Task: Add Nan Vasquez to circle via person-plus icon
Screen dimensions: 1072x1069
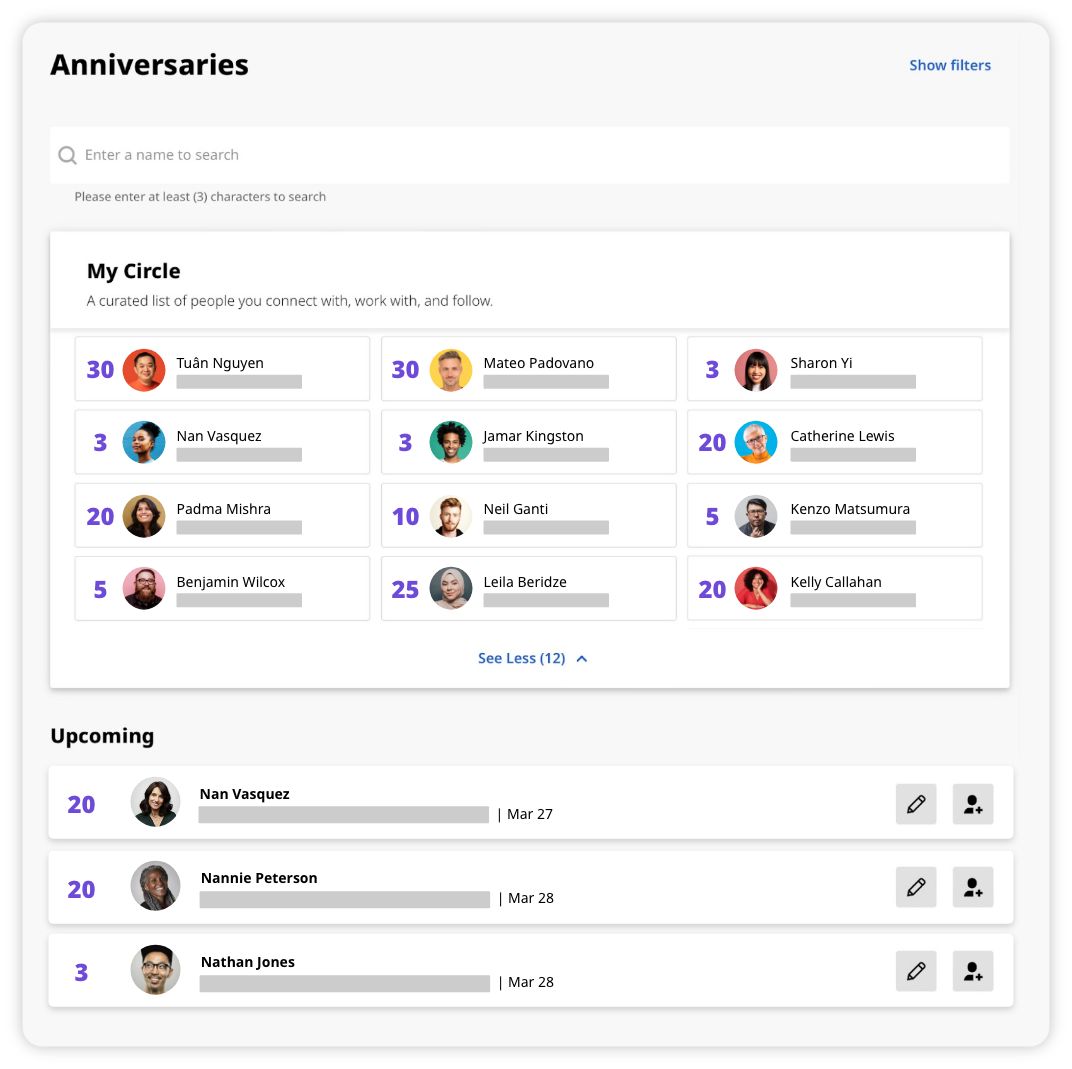Action: 973,804
